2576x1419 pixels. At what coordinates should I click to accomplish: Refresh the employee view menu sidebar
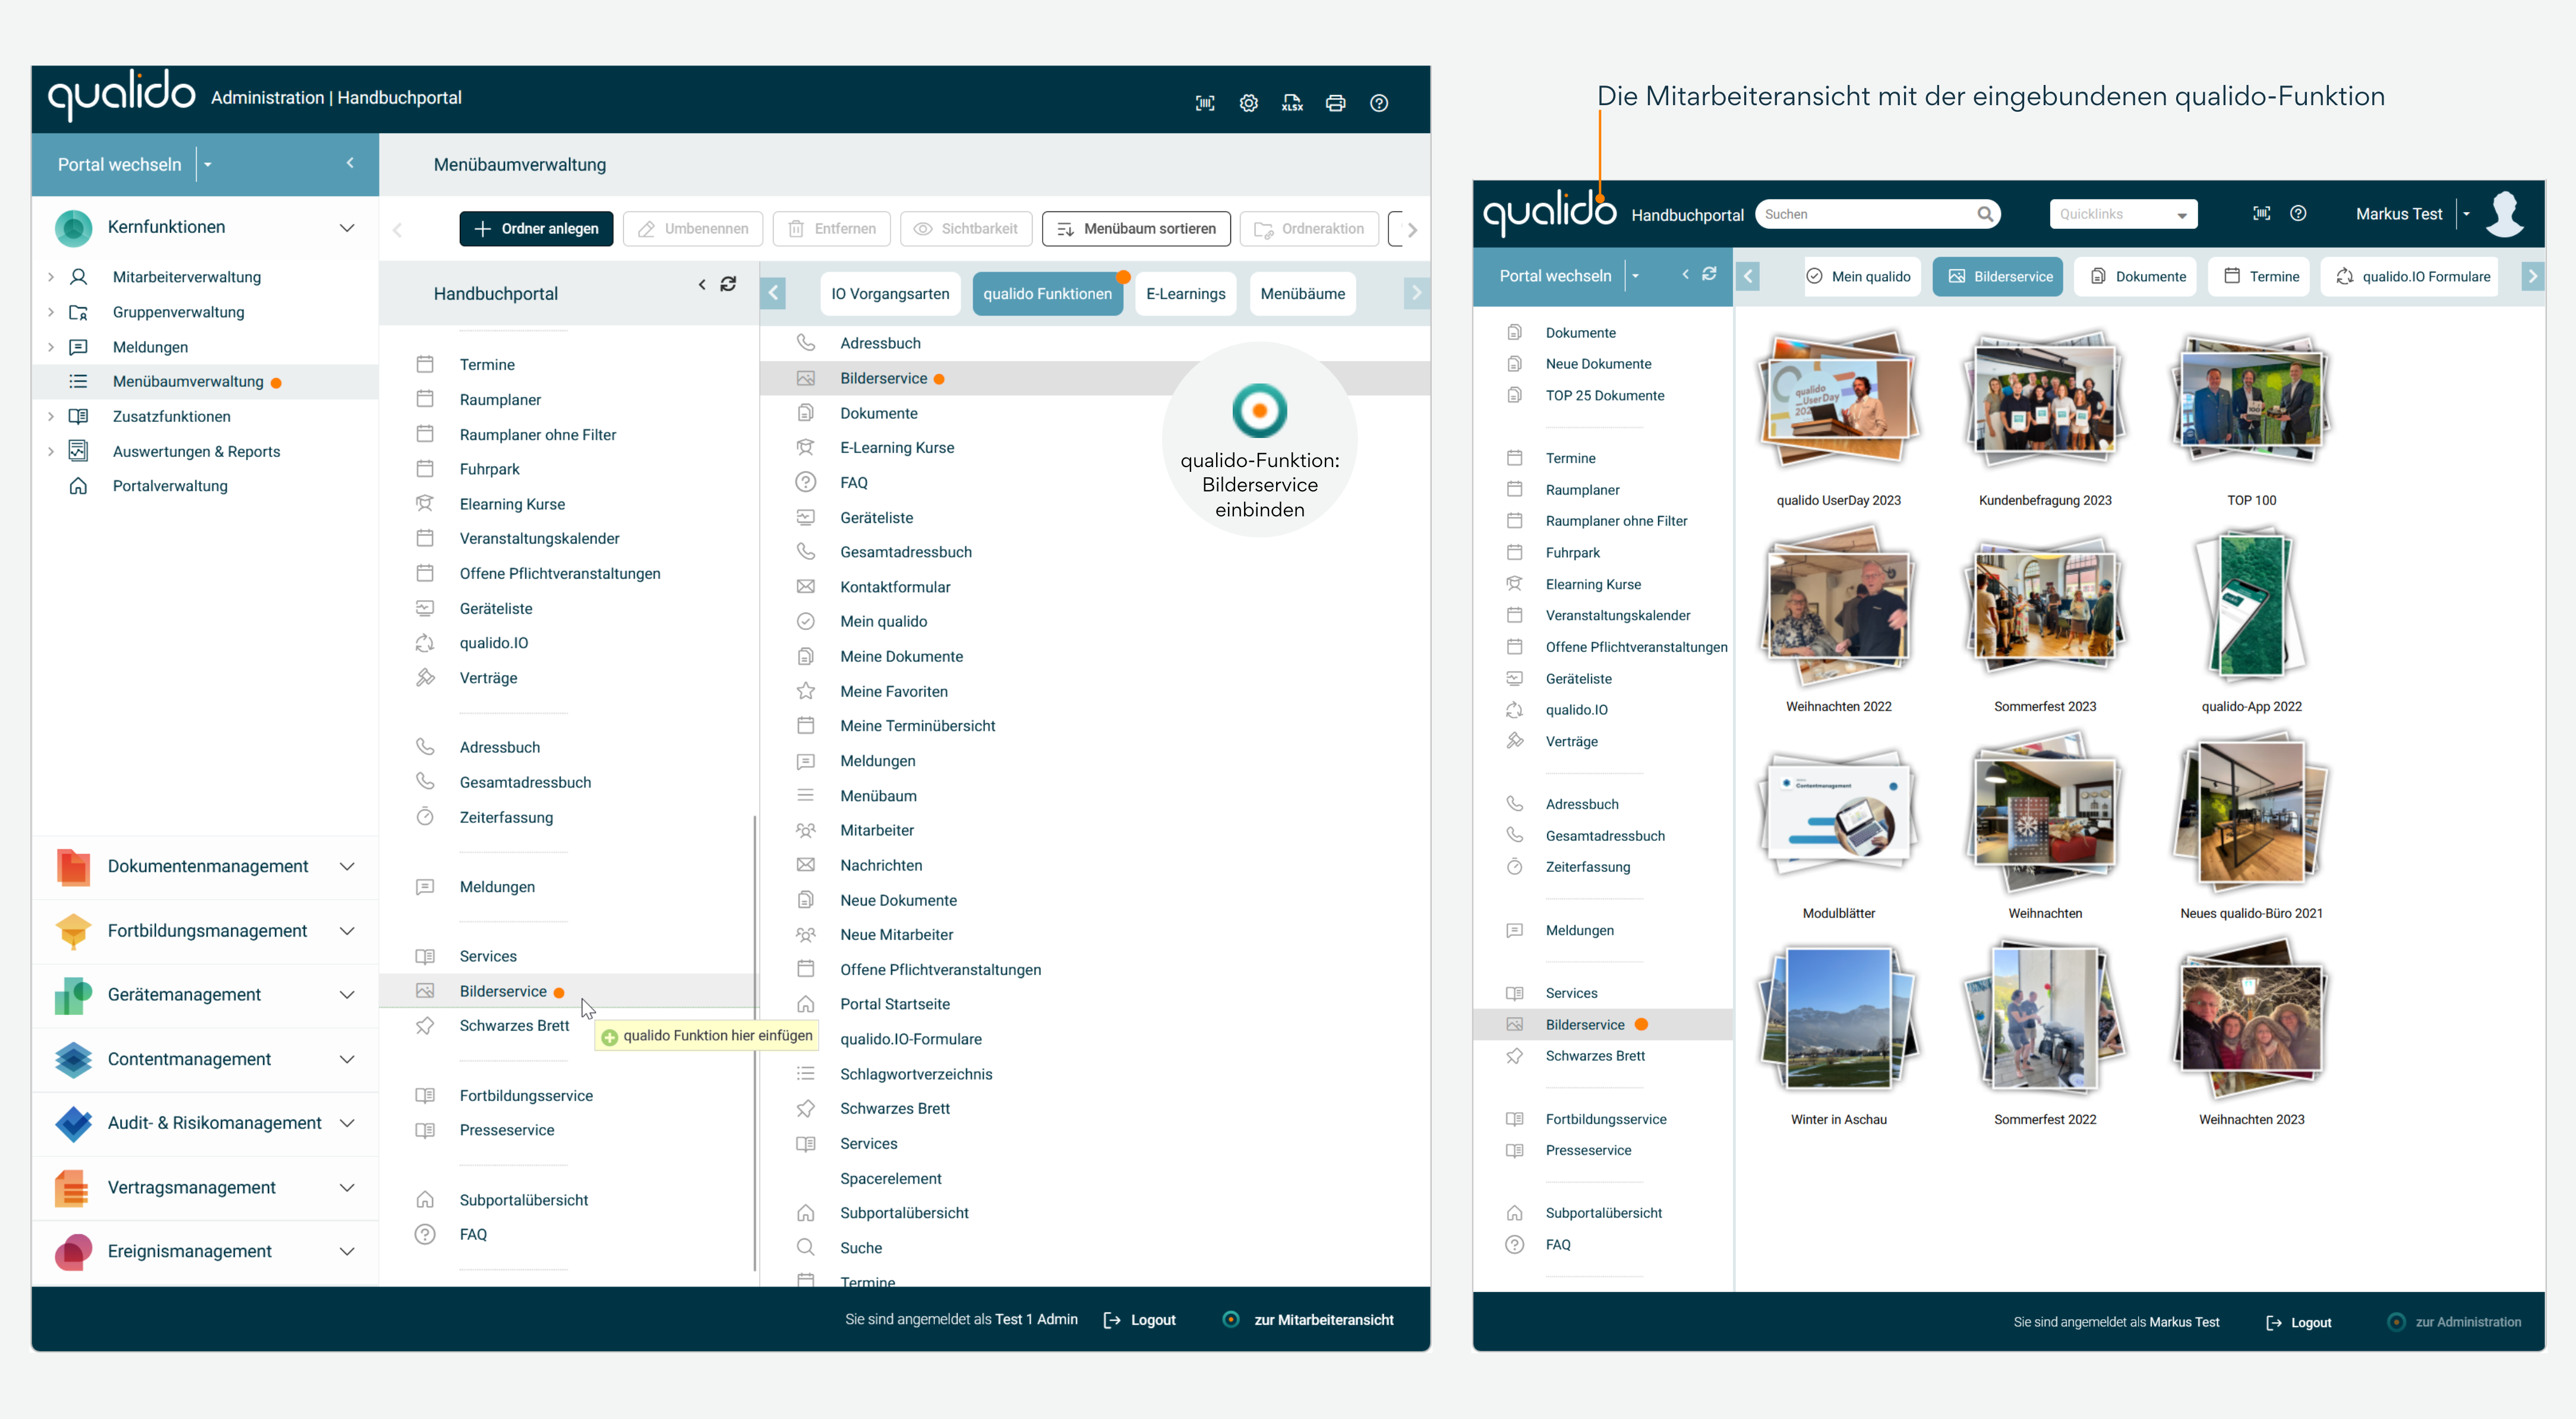[1709, 274]
